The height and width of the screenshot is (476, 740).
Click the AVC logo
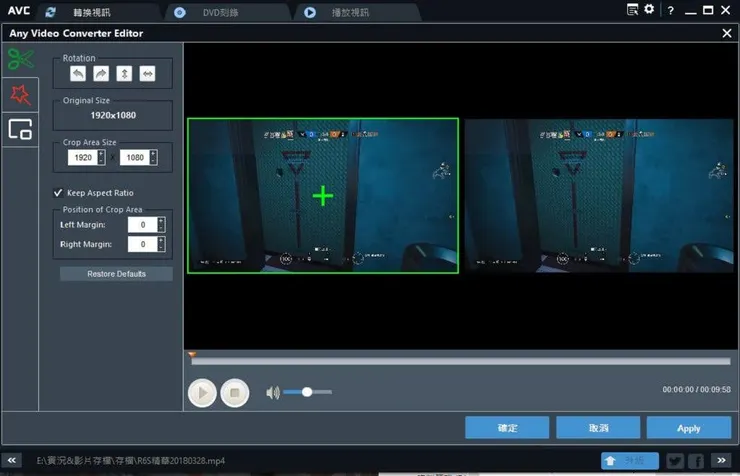(19, 10)
